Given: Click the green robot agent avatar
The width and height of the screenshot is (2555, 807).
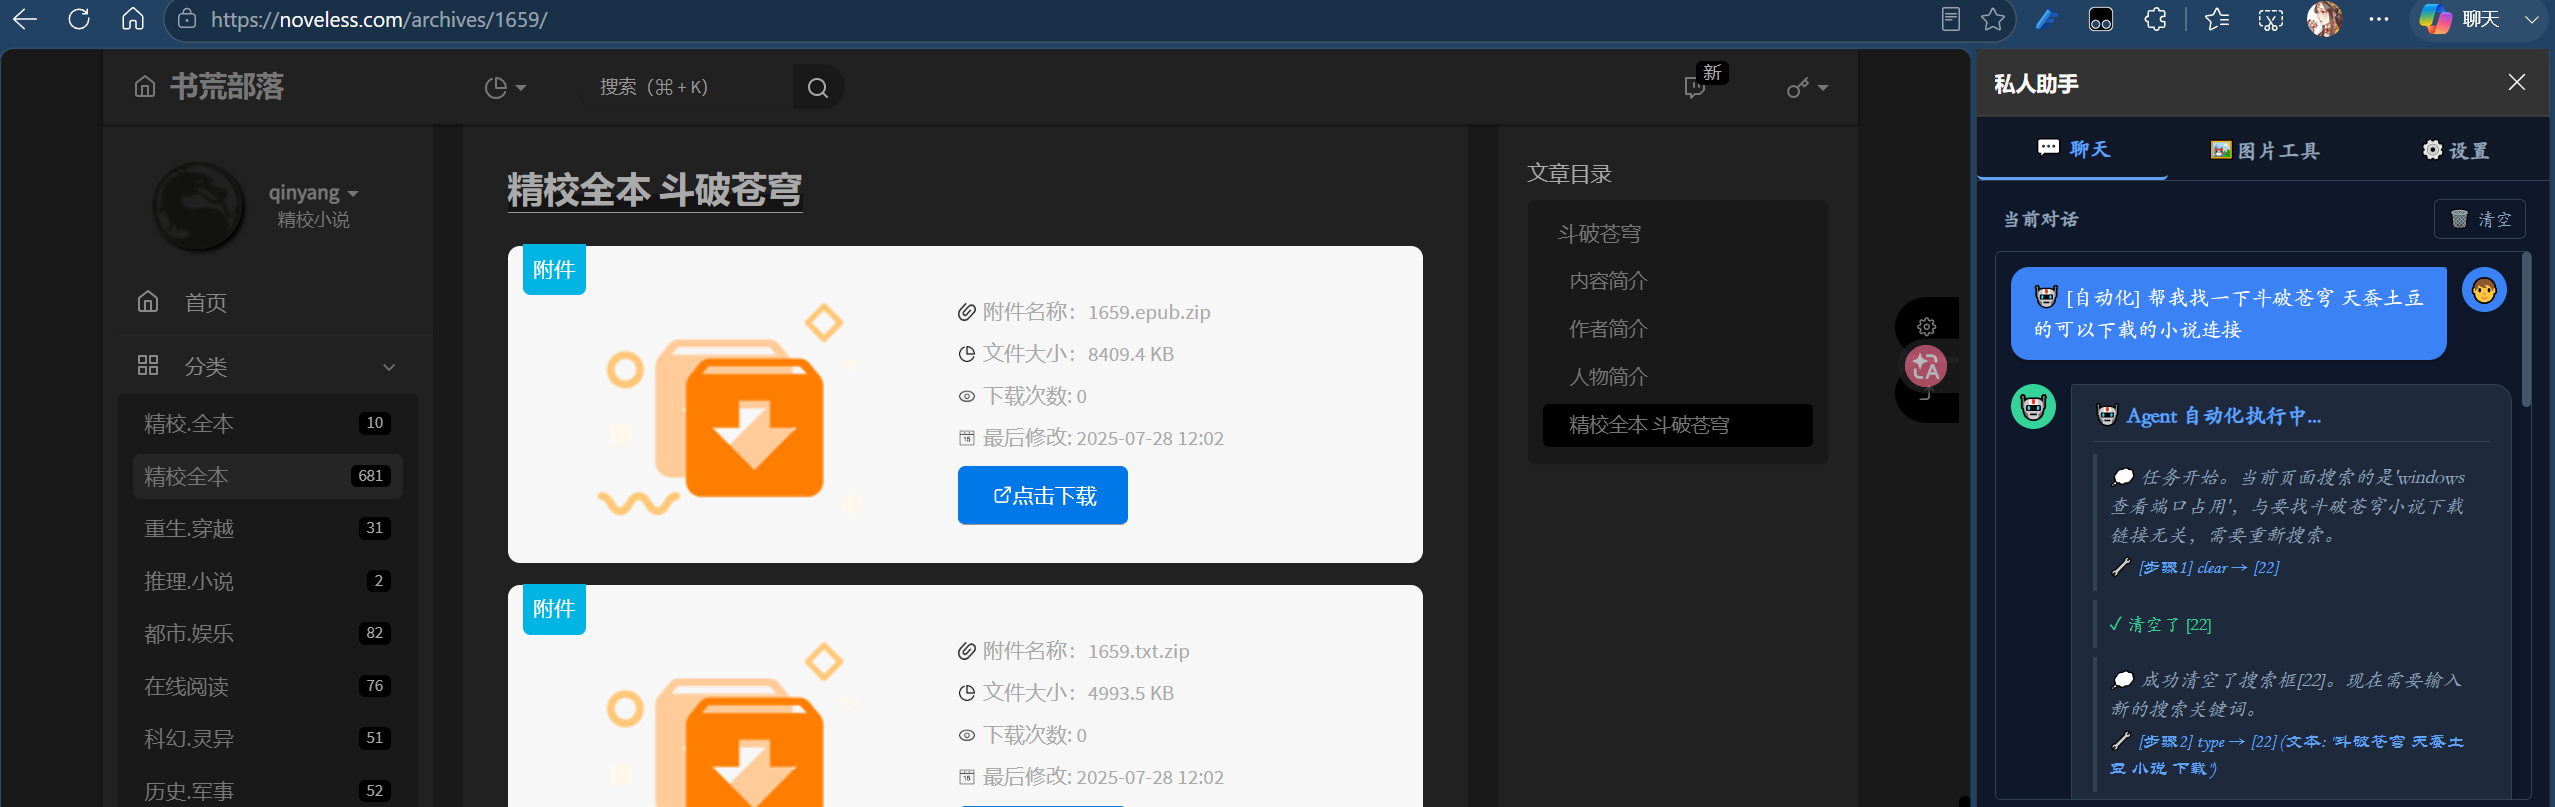Looking at the screenshot, I should [x=2033, y=407].
